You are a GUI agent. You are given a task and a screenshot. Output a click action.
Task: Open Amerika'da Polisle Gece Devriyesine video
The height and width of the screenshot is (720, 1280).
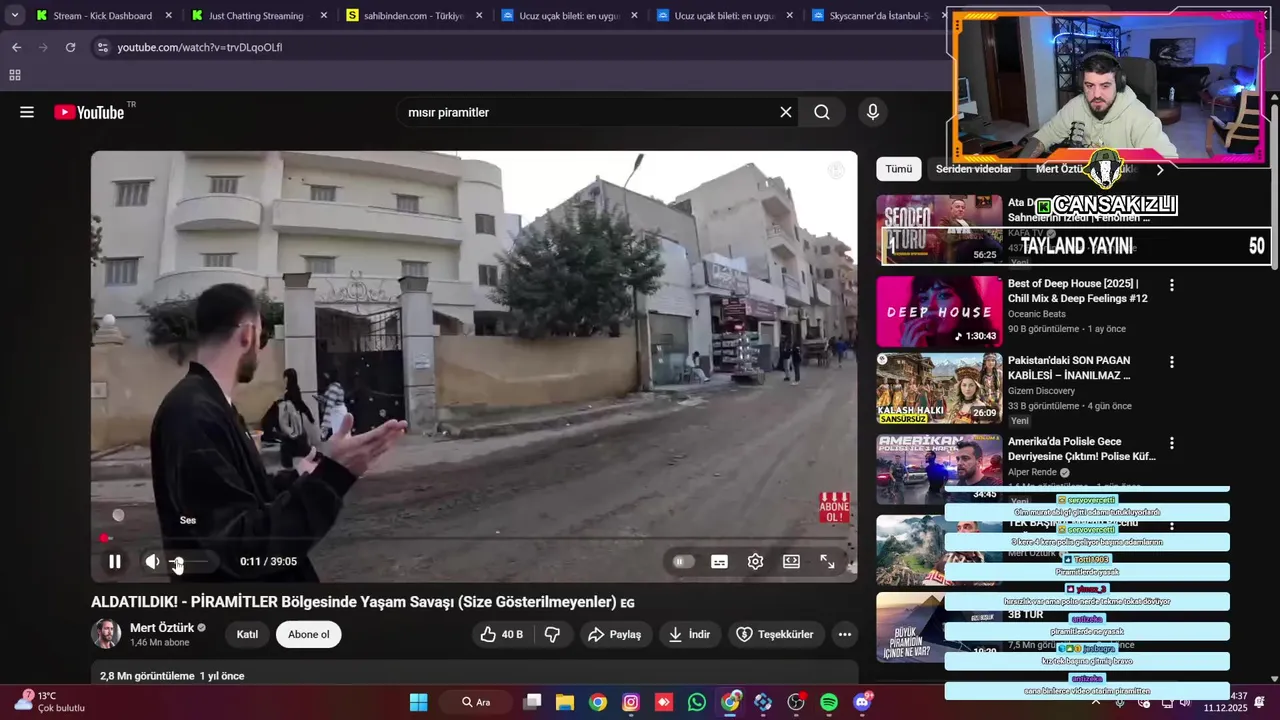coord(1082,449)
